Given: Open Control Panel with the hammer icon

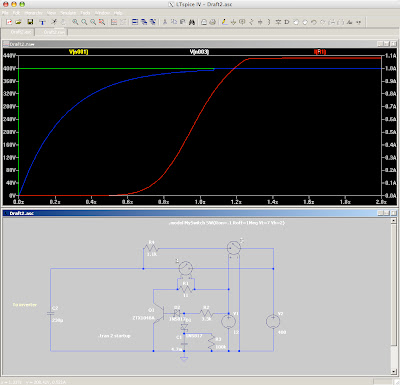Looking at the screenshot, I should (x=42, y=22).
